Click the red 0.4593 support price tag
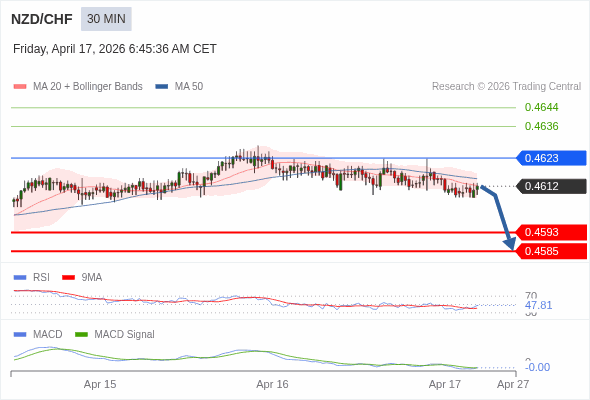590x400 pixels. [551, 232]
